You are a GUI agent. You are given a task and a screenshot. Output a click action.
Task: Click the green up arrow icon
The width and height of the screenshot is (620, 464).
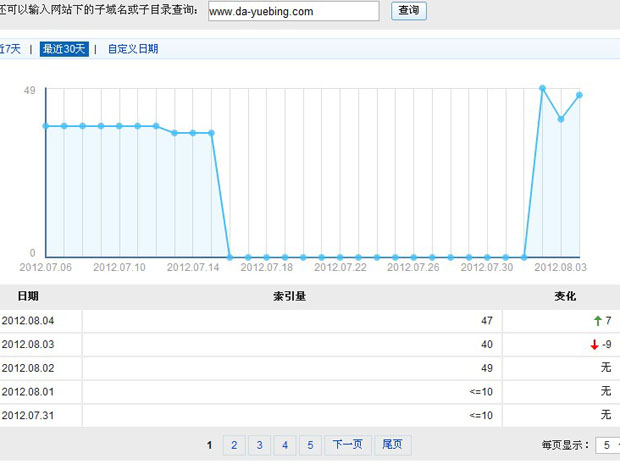(x=597, y=321)
